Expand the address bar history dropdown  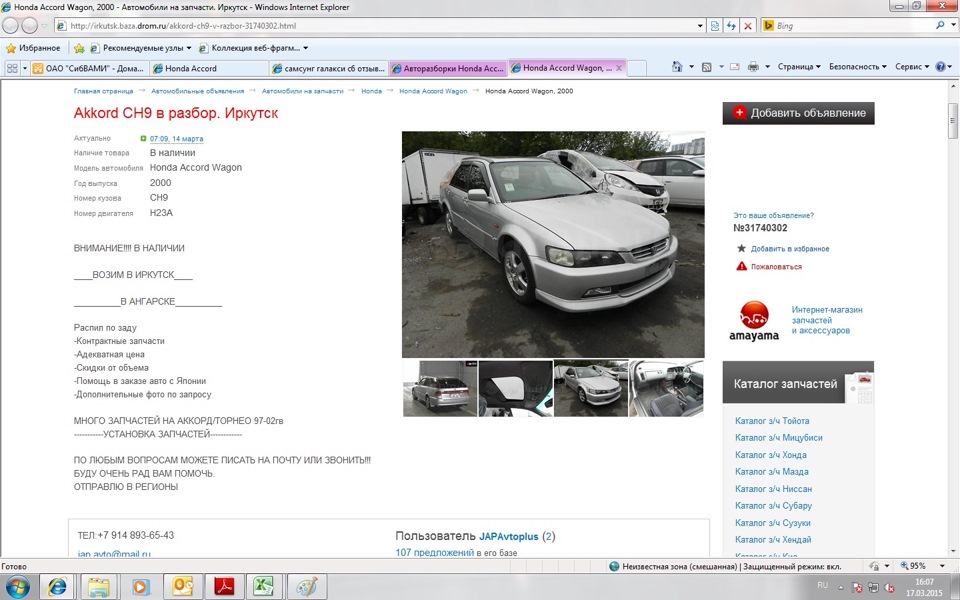click(x=700, y=26)
